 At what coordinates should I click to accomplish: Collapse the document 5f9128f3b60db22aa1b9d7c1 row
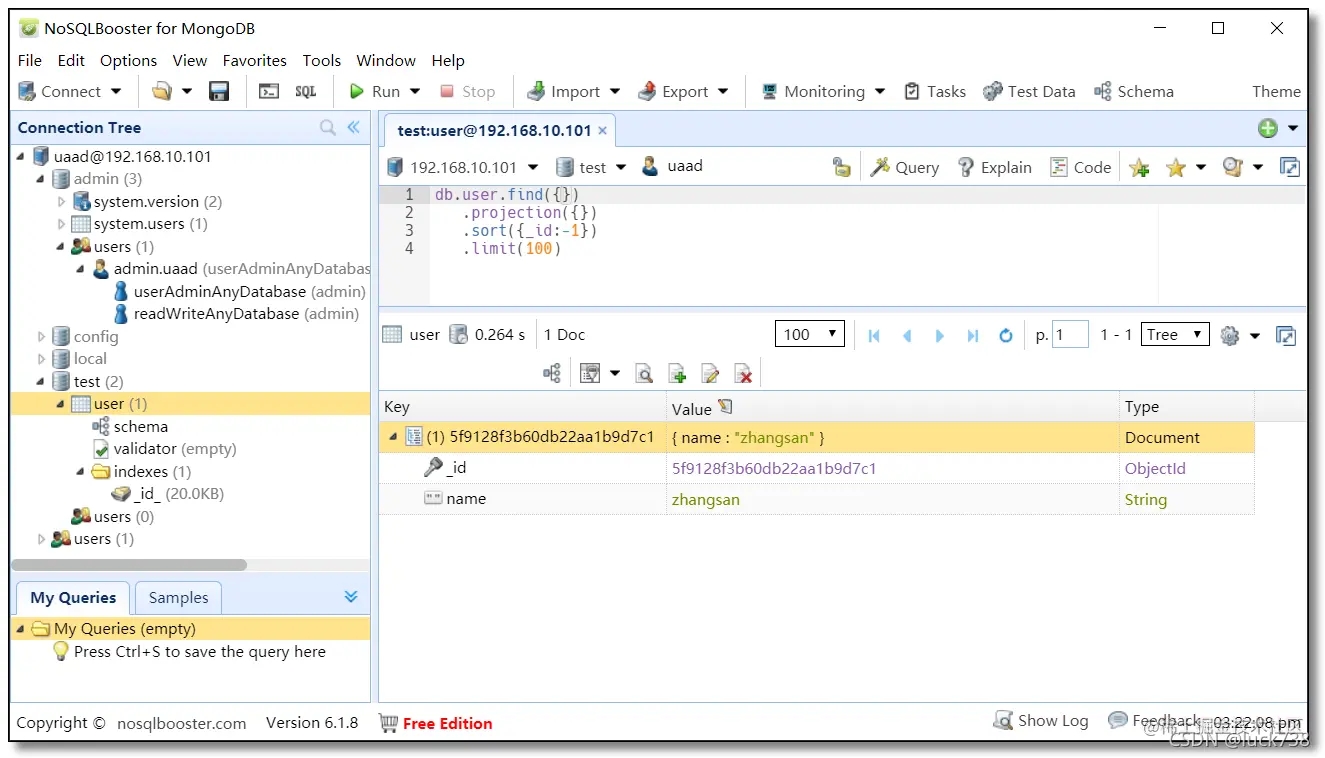(393, 437)
